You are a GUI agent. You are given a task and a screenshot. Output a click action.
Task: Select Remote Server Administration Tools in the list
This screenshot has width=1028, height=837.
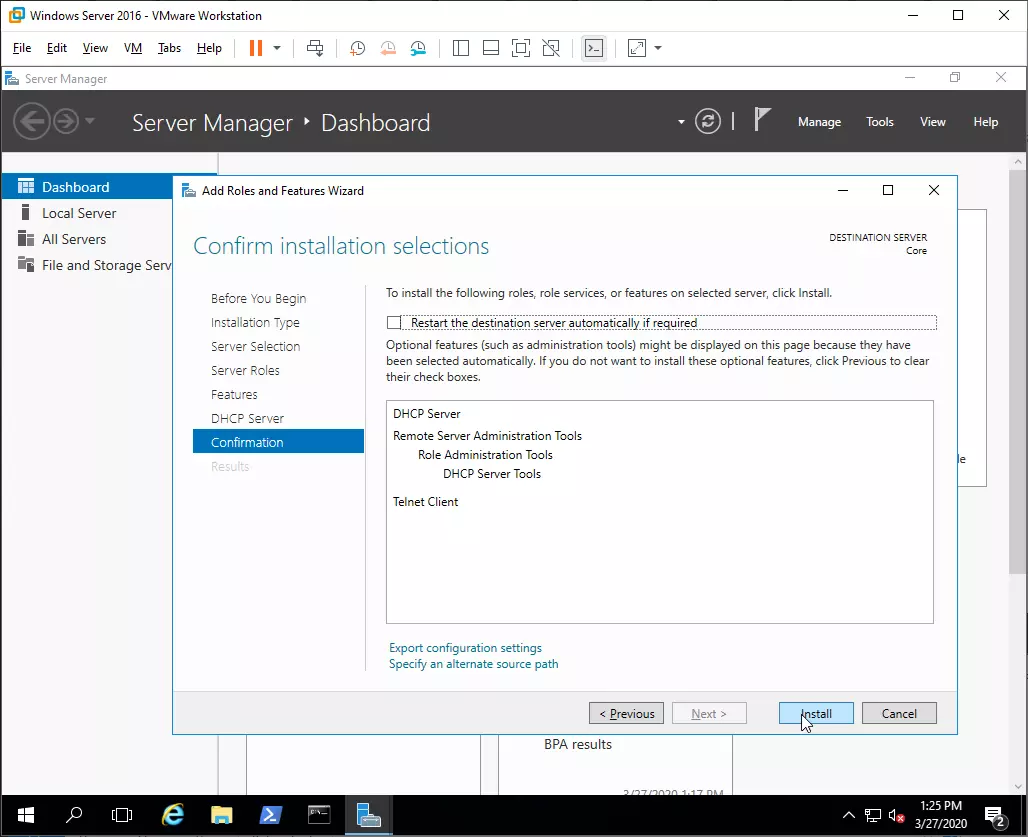pos(487,436)
